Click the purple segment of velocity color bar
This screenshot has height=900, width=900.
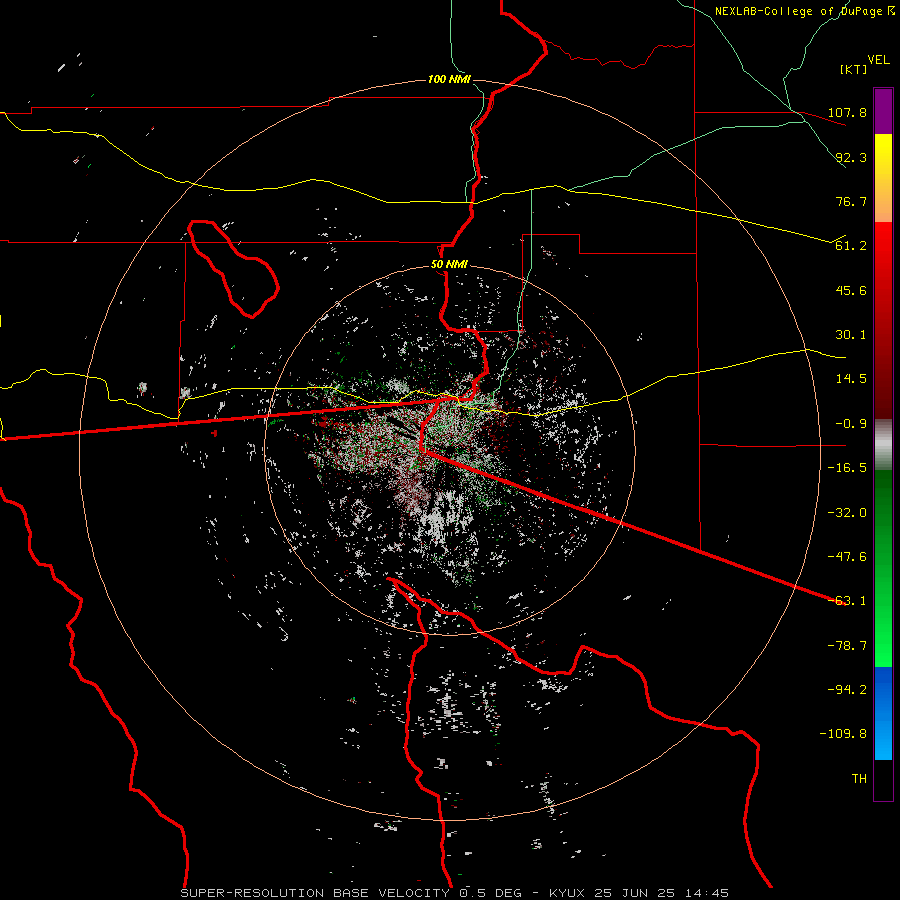pyautogui.click(x=883, y=111)
